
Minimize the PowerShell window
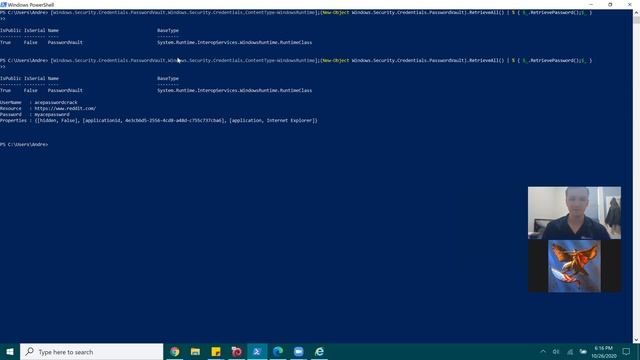(591, 4)
